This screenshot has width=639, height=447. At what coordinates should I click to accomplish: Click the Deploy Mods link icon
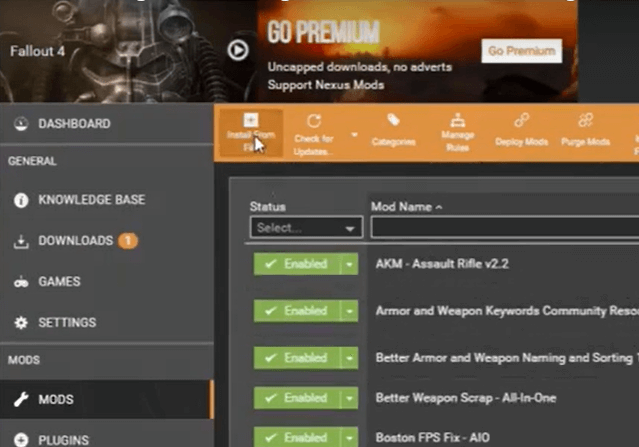[x=521, y=120]
